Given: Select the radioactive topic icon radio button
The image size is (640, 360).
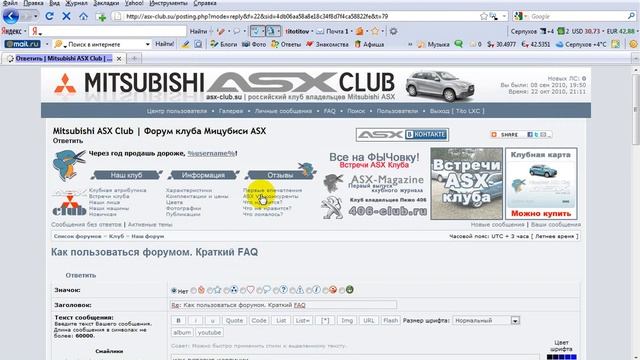Looking at the screenshot, I should tap(227, 291).
